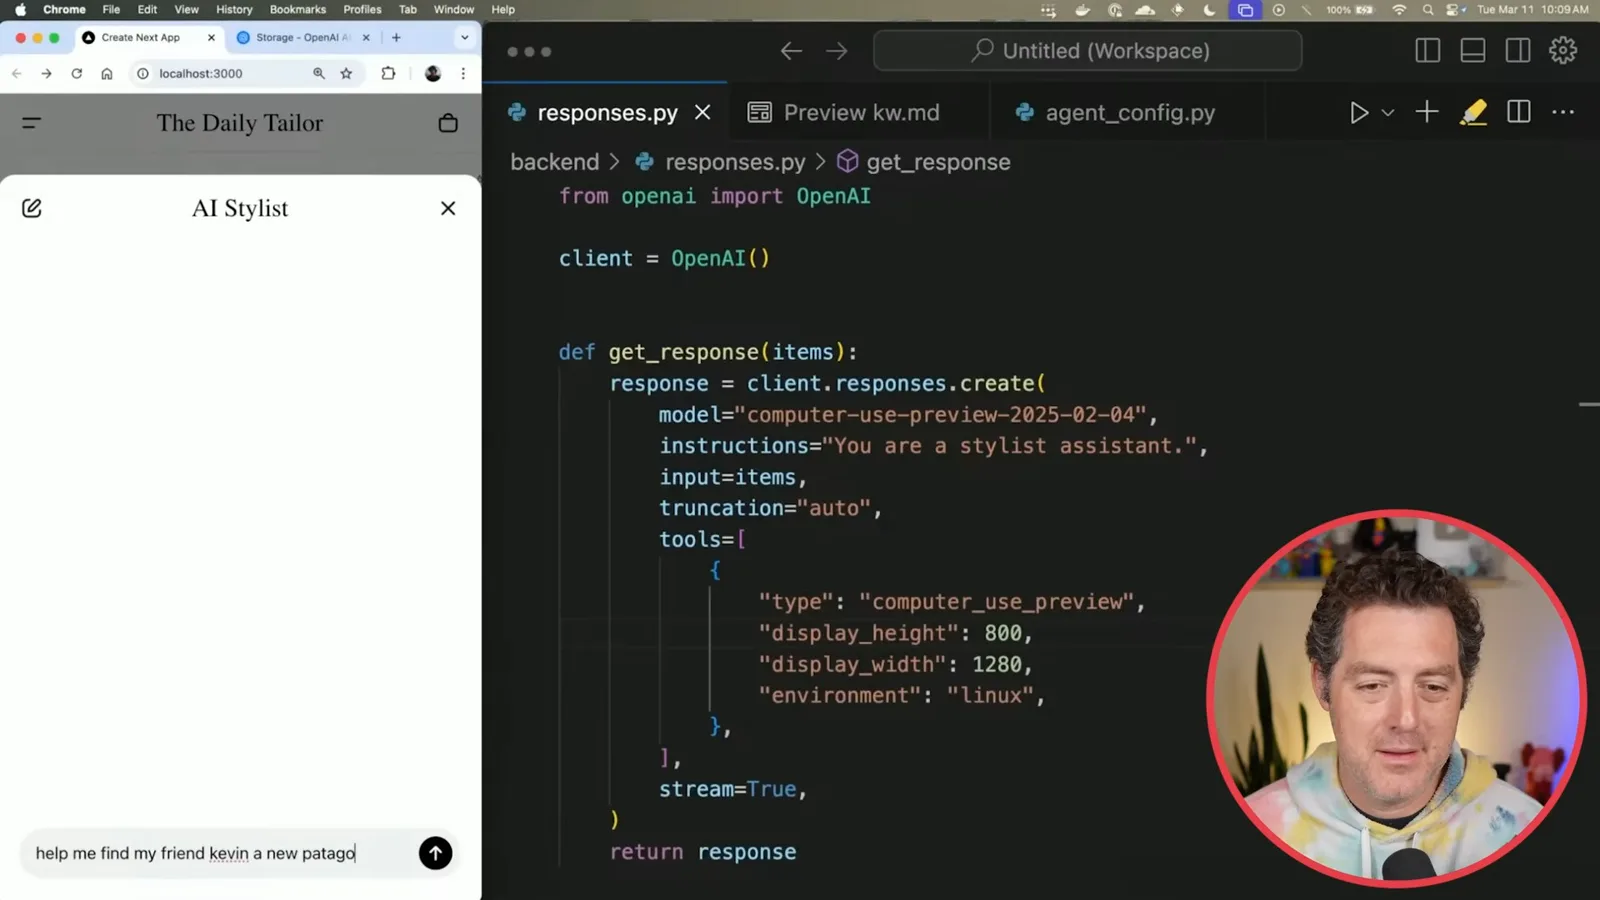Expand the run options dropdown arrow
1600x900 pixels.
pyautogui.click(x=1388, y=113)
